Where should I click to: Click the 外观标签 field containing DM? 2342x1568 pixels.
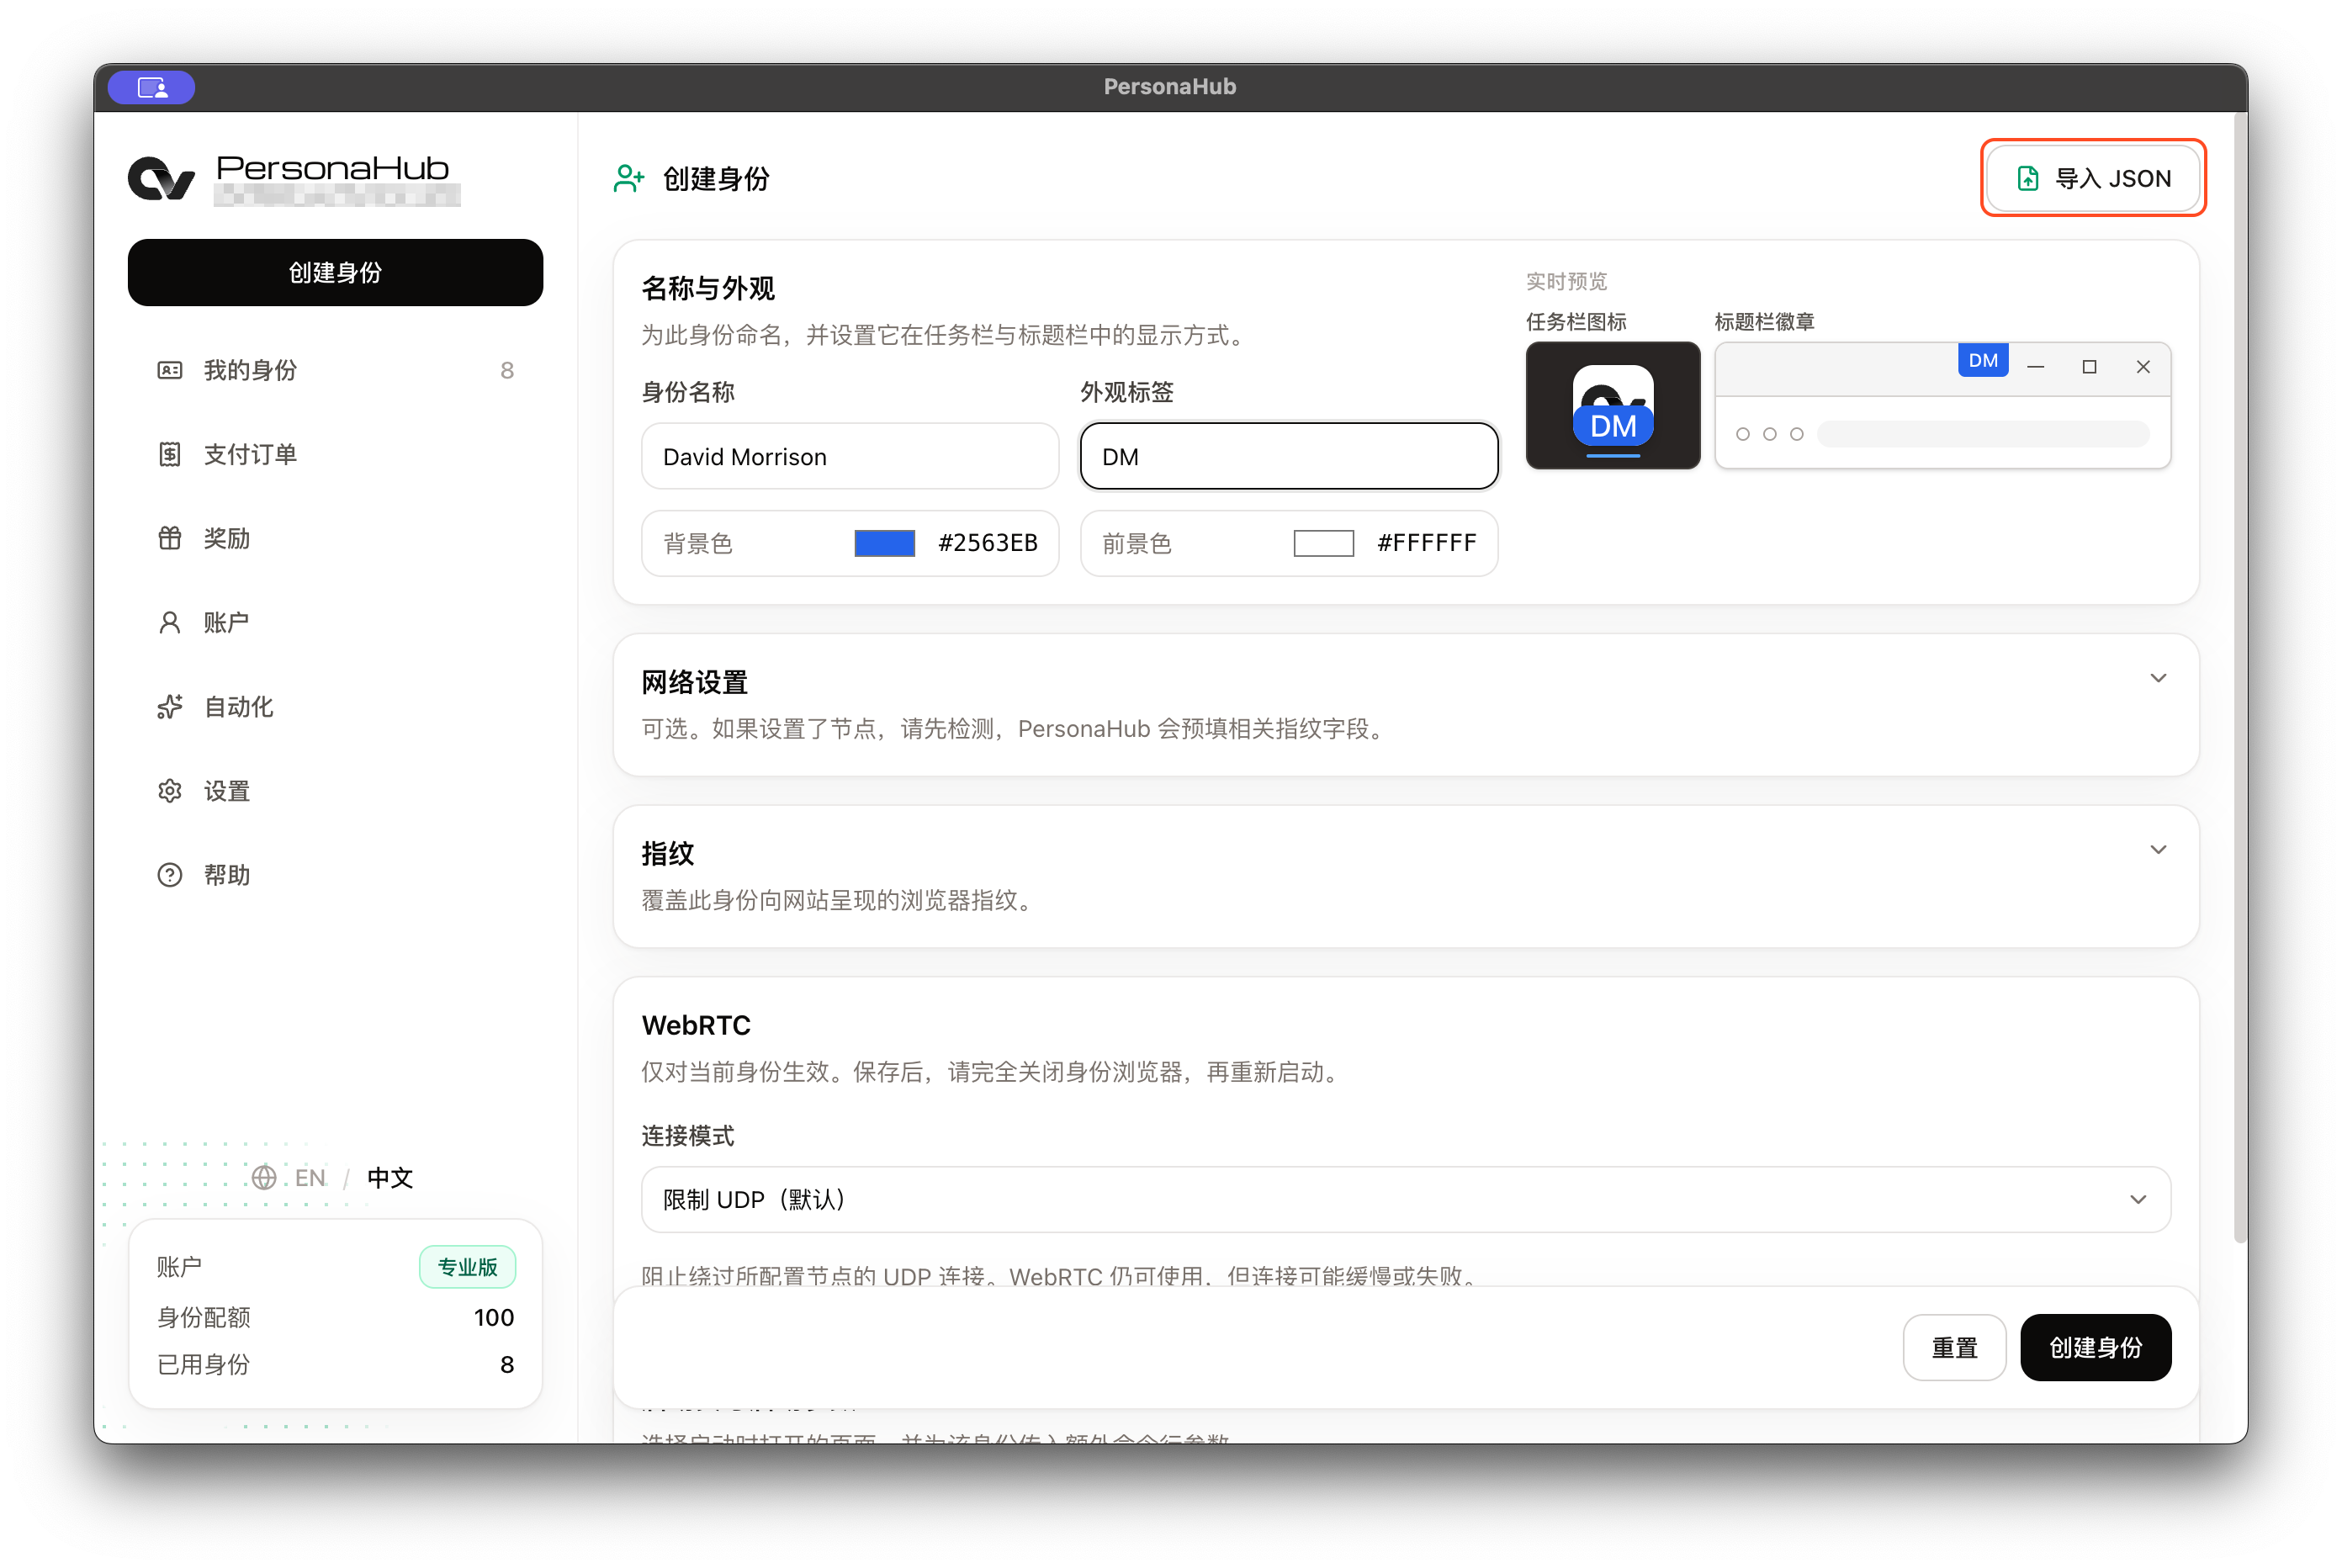coord(1289,457)
